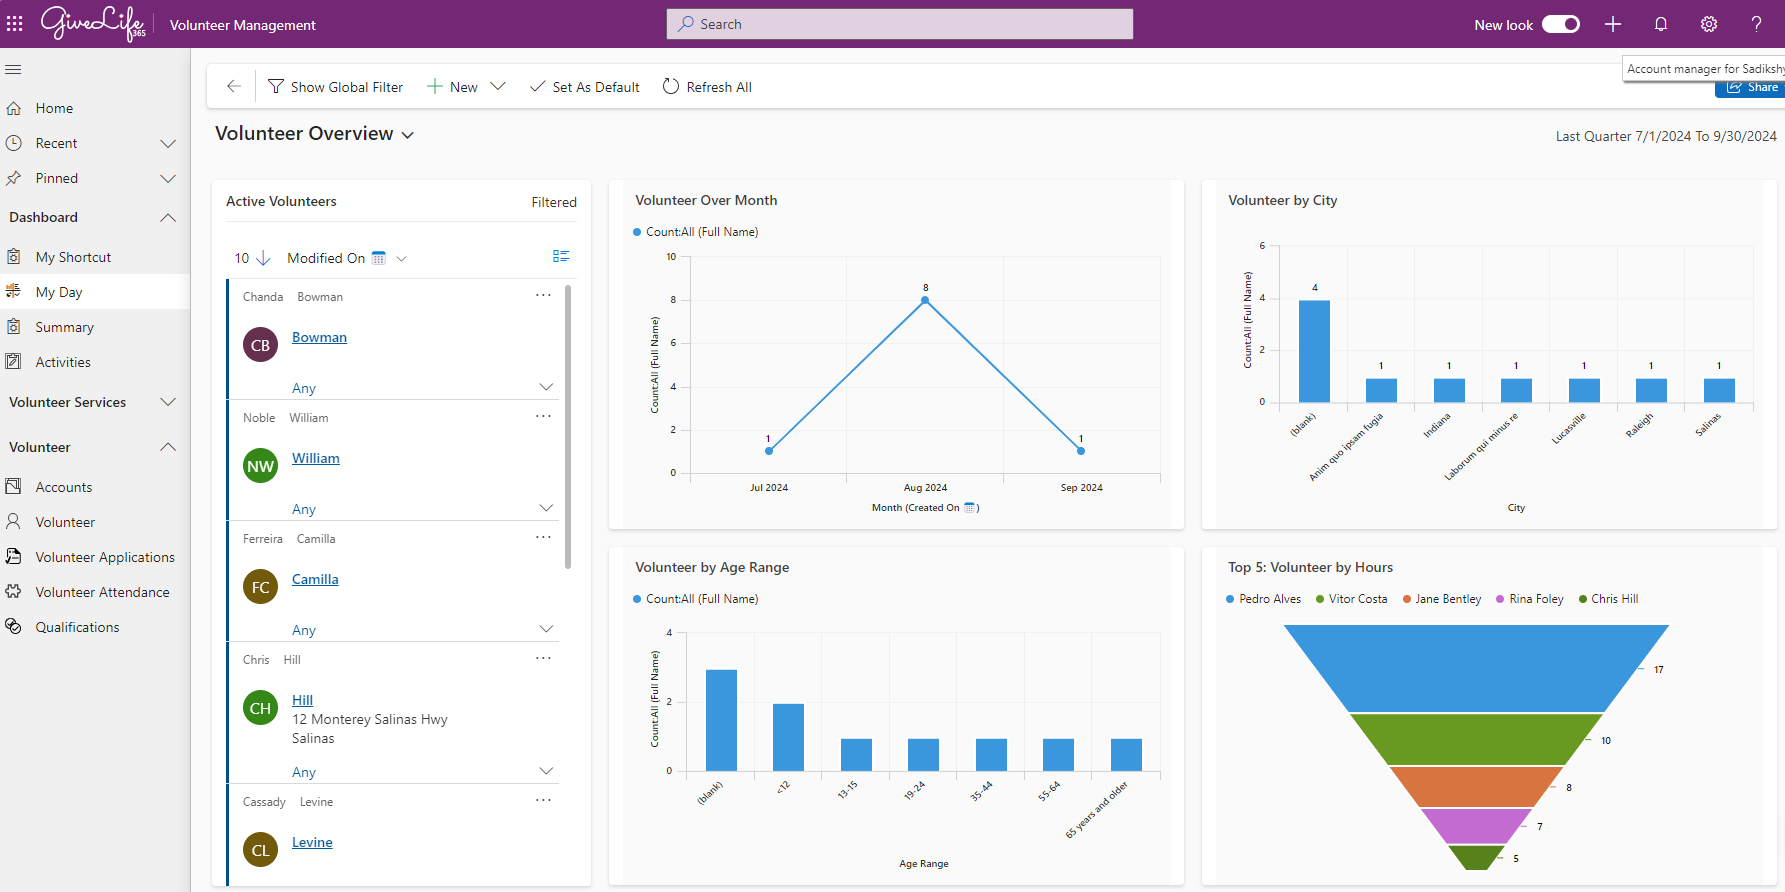Open the New button dropdown arrow
Image resolution: width=1785 pixels, height=892 pixels.
498,87
